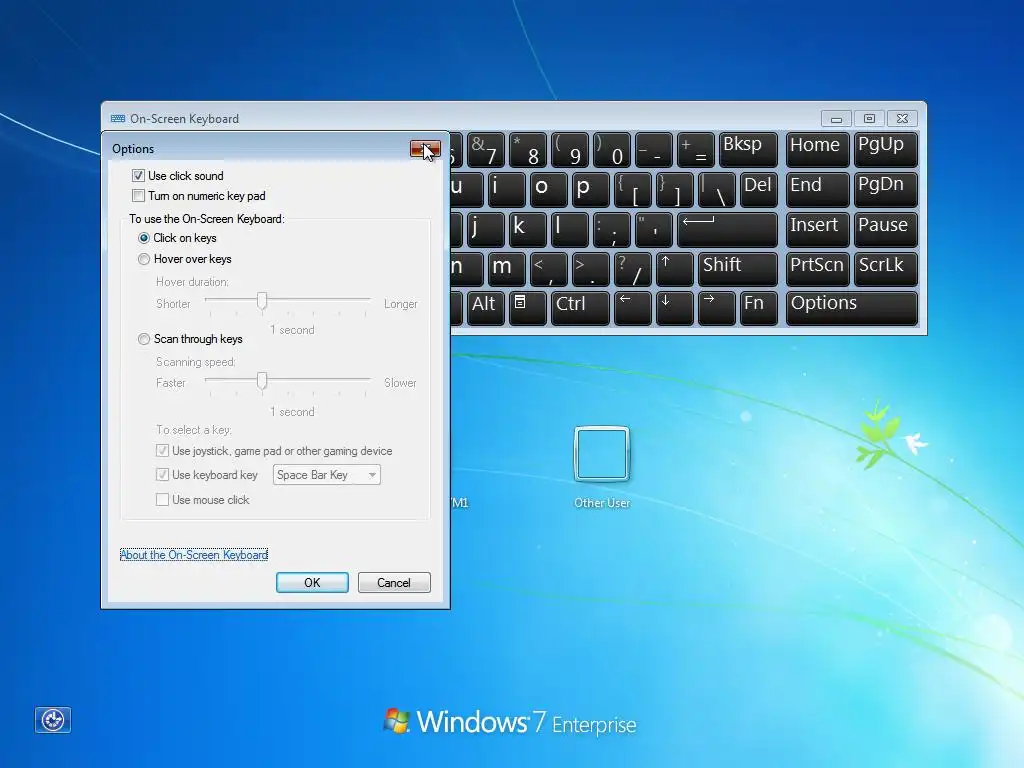Tap the equals key
The image size is (1024, 768).
tap(696, 149)
